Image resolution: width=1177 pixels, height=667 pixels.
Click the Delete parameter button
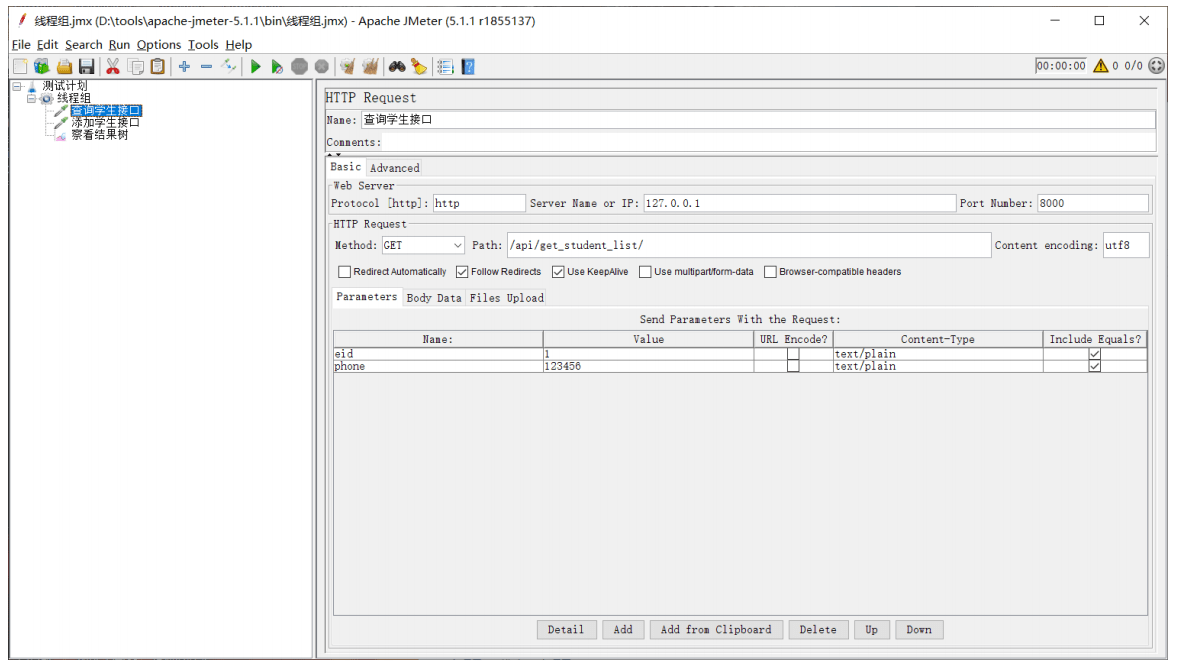click(817, 629)
